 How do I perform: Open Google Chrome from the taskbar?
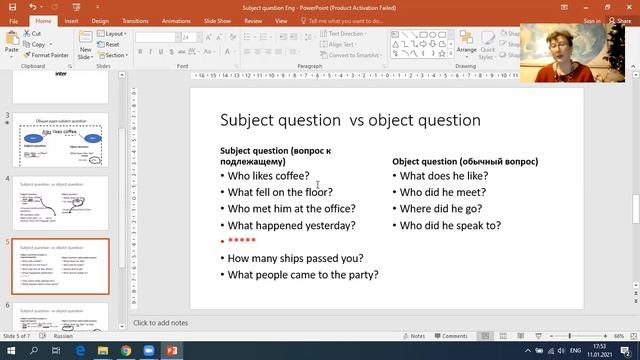[126, 351]
